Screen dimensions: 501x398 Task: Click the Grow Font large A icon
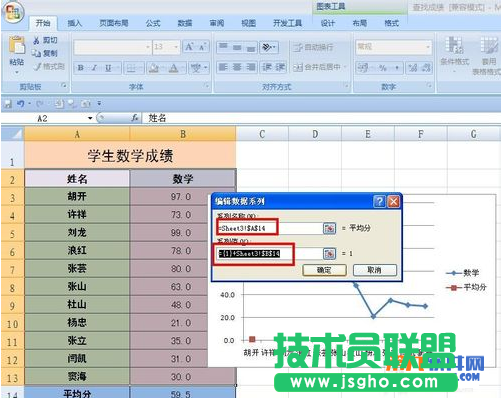pos(189,47)
